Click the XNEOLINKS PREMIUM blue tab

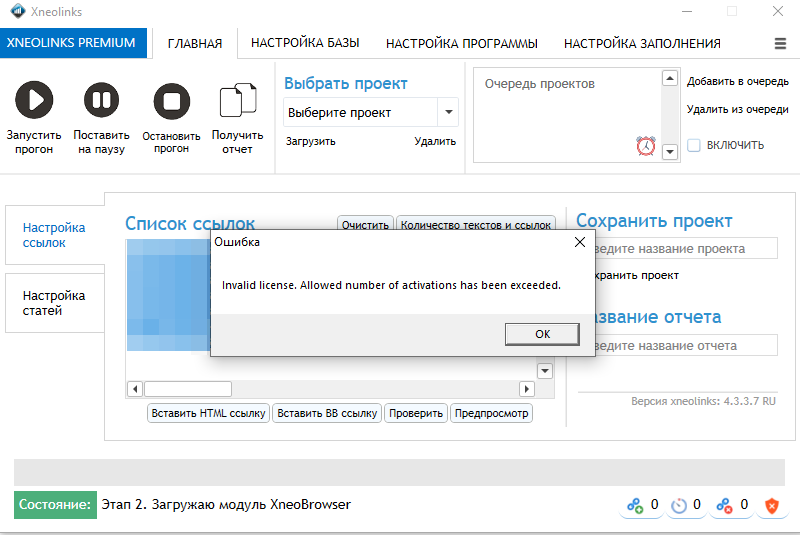[x=73, y=43]
